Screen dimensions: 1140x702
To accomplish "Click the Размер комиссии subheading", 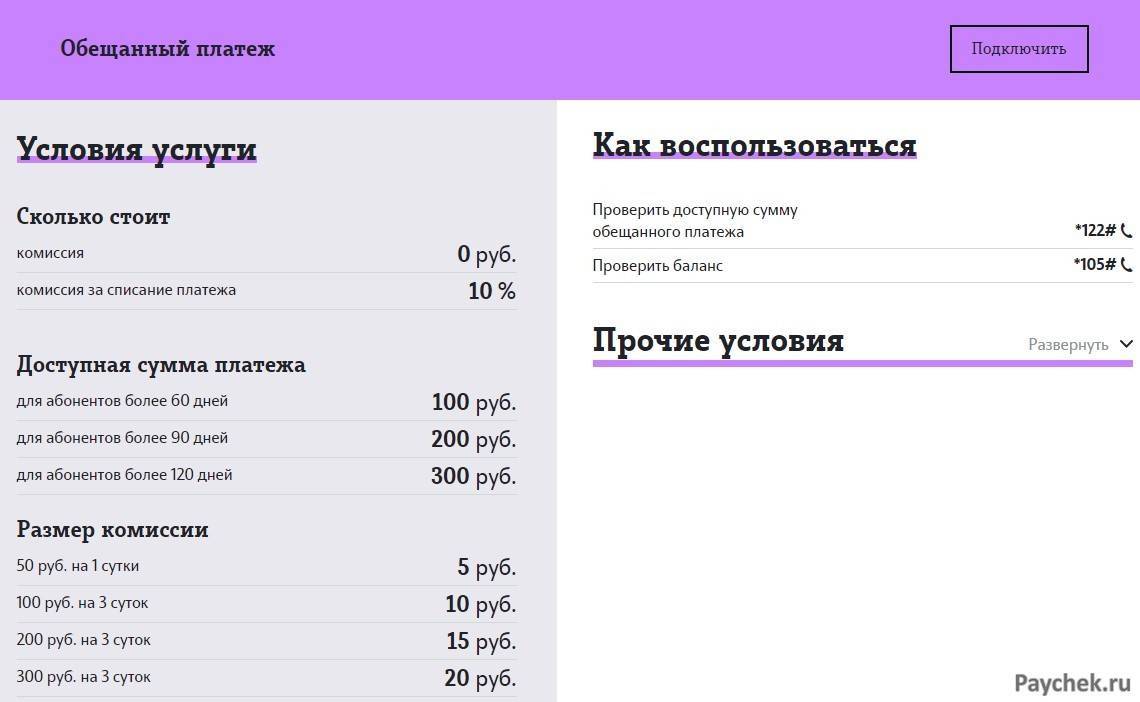I will click(x=112, y=530).
